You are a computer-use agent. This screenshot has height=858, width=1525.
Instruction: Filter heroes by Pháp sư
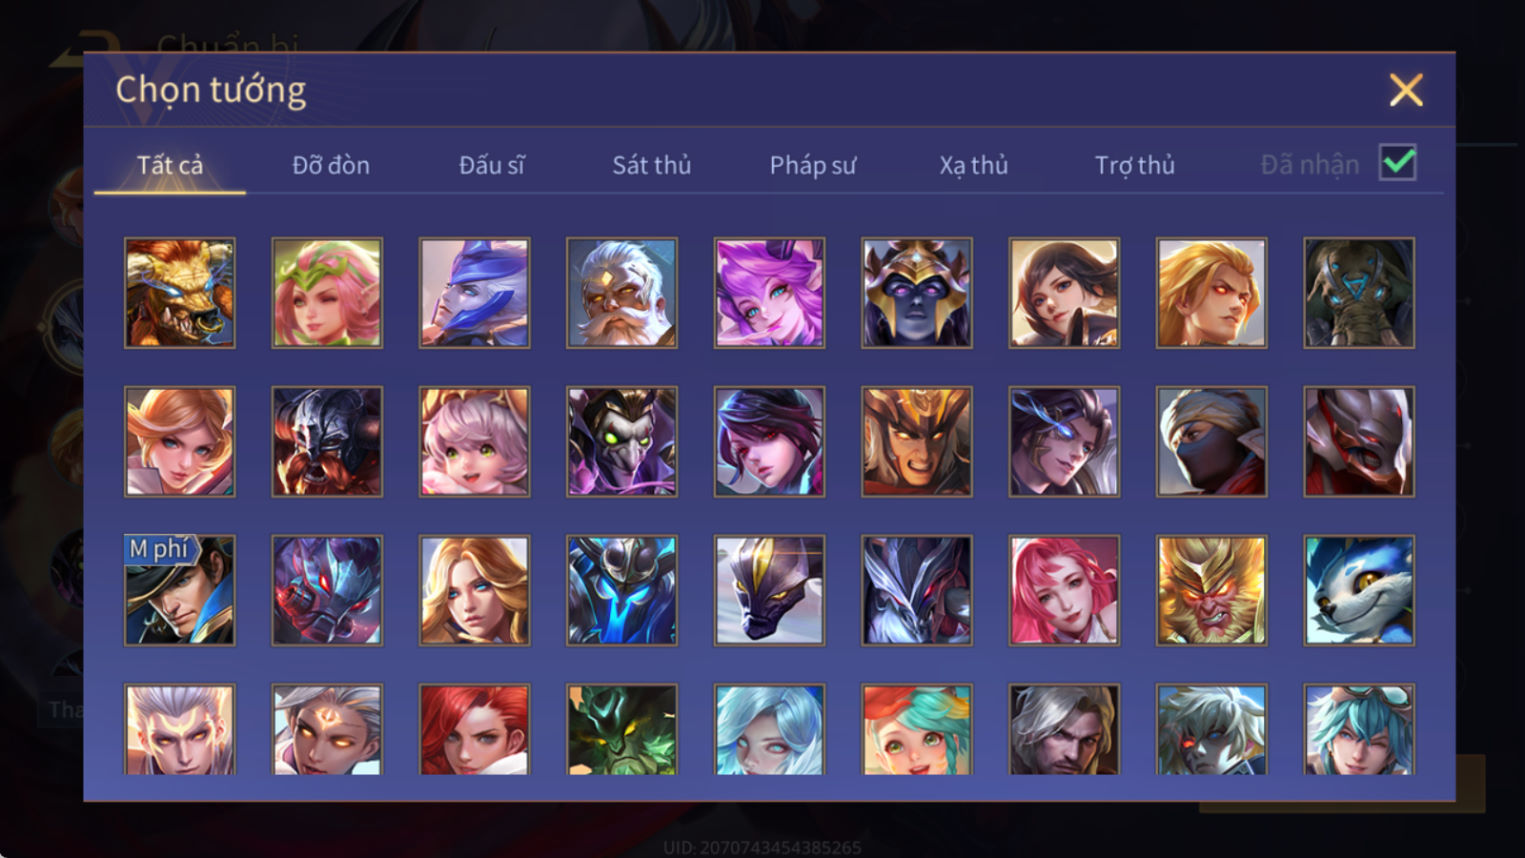[813, 165]
